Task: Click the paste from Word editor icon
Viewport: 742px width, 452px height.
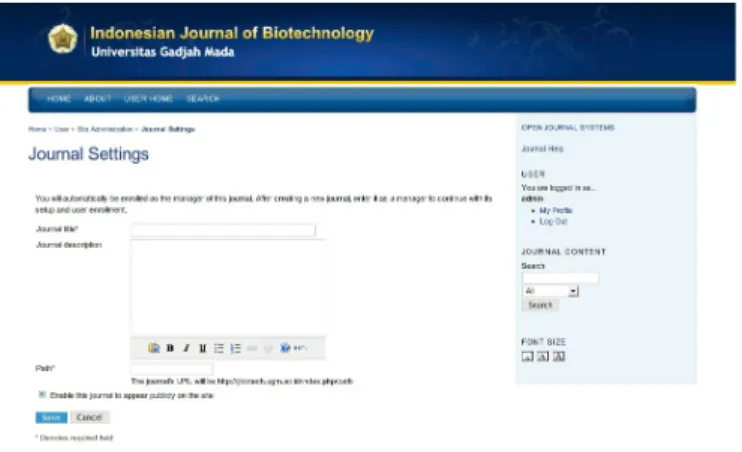Action: click(x=154, y=348)
